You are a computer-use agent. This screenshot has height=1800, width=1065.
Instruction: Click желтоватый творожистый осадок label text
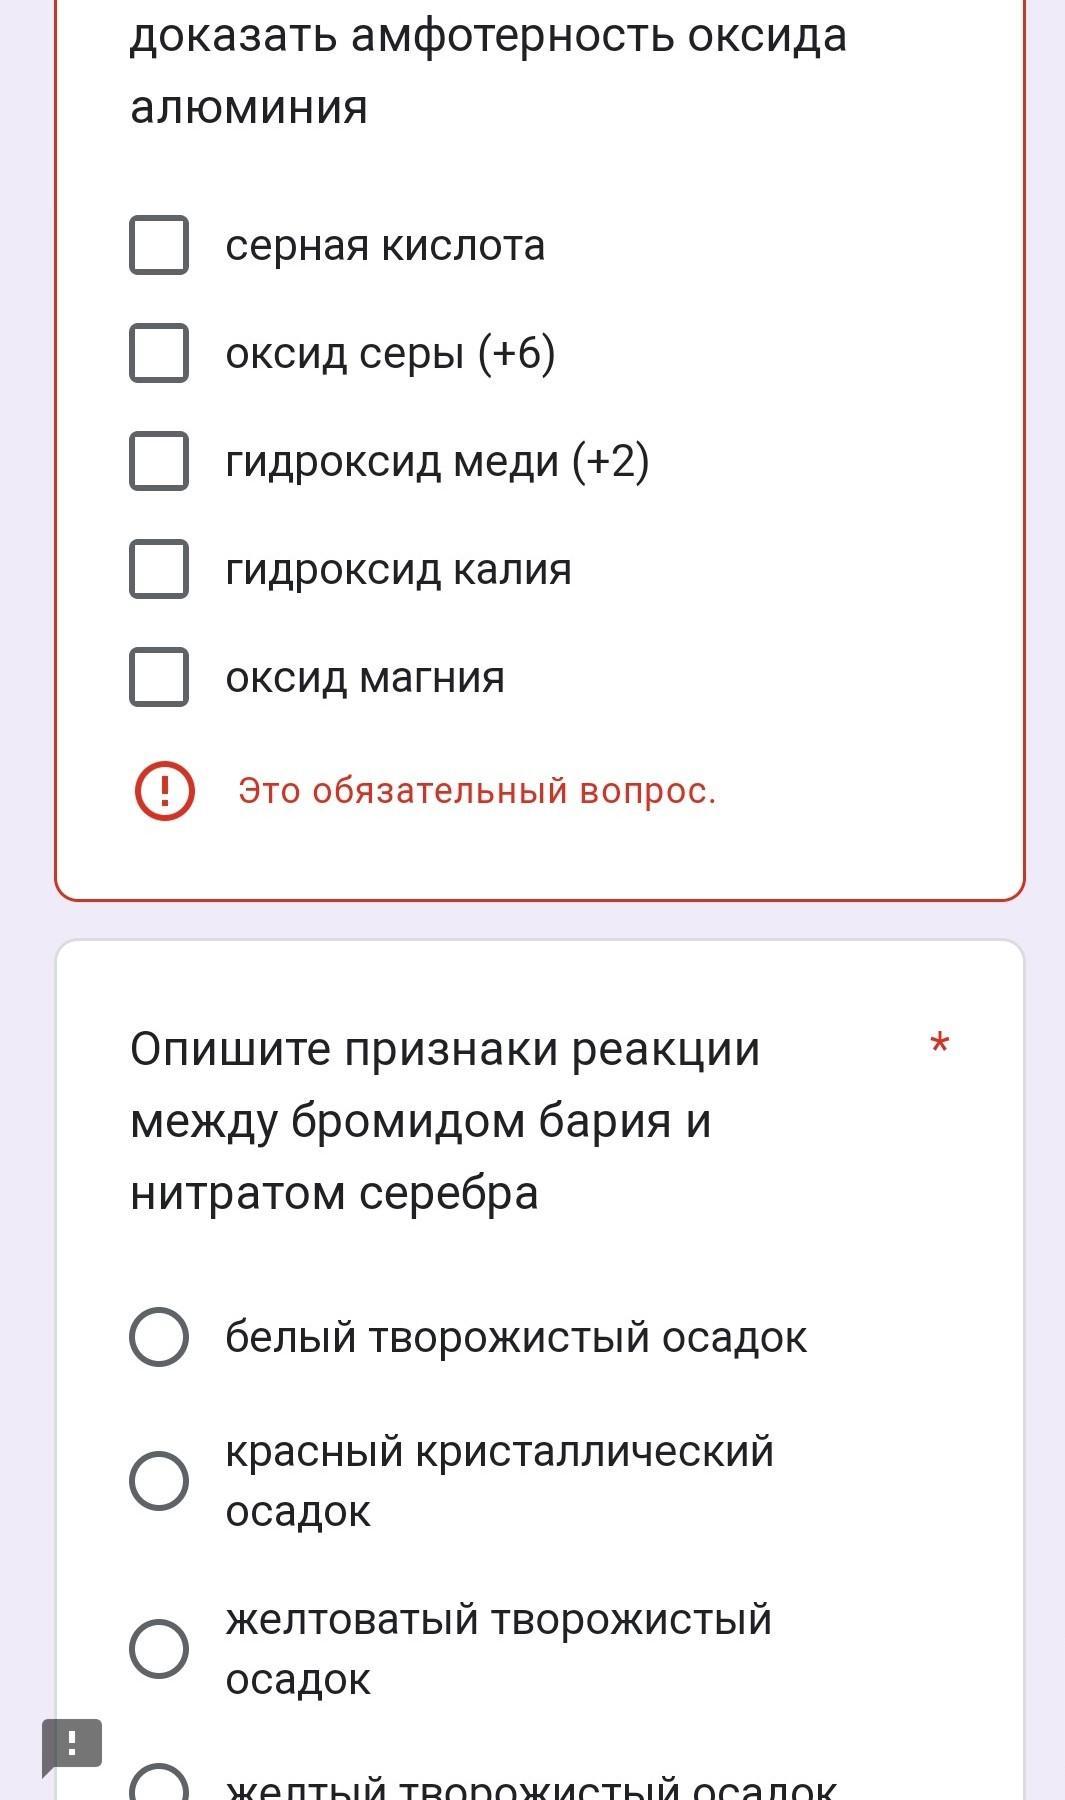tap(498, 1649)
